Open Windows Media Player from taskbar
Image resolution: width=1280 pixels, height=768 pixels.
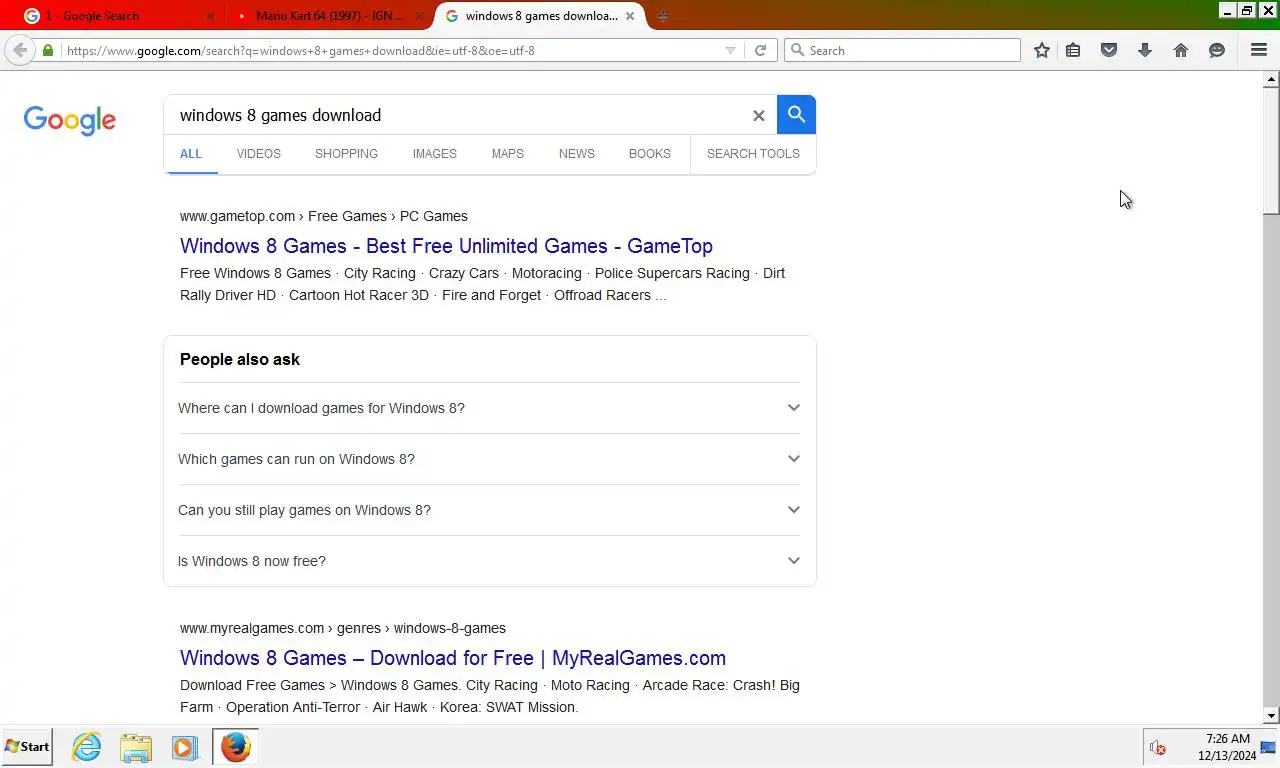(x=184, y=747)
